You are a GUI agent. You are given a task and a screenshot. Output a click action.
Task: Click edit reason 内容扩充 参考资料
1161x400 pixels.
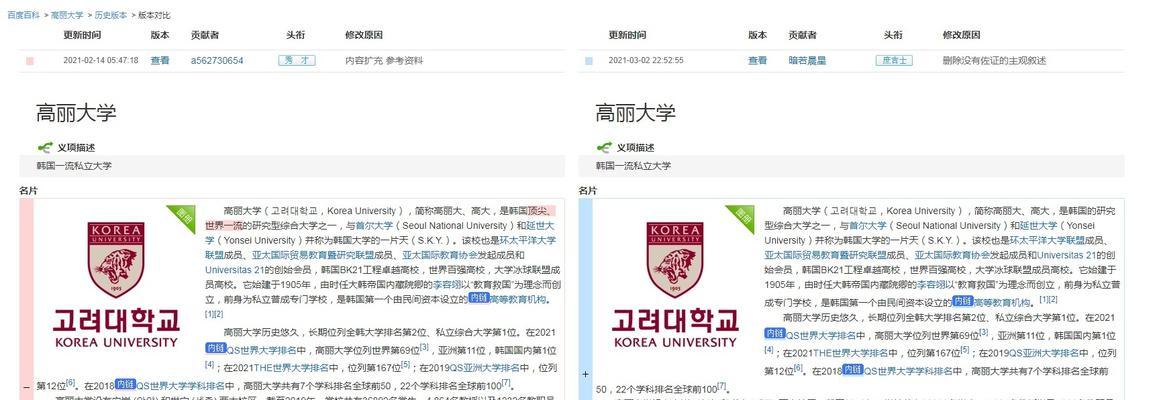tap(384, 61)
